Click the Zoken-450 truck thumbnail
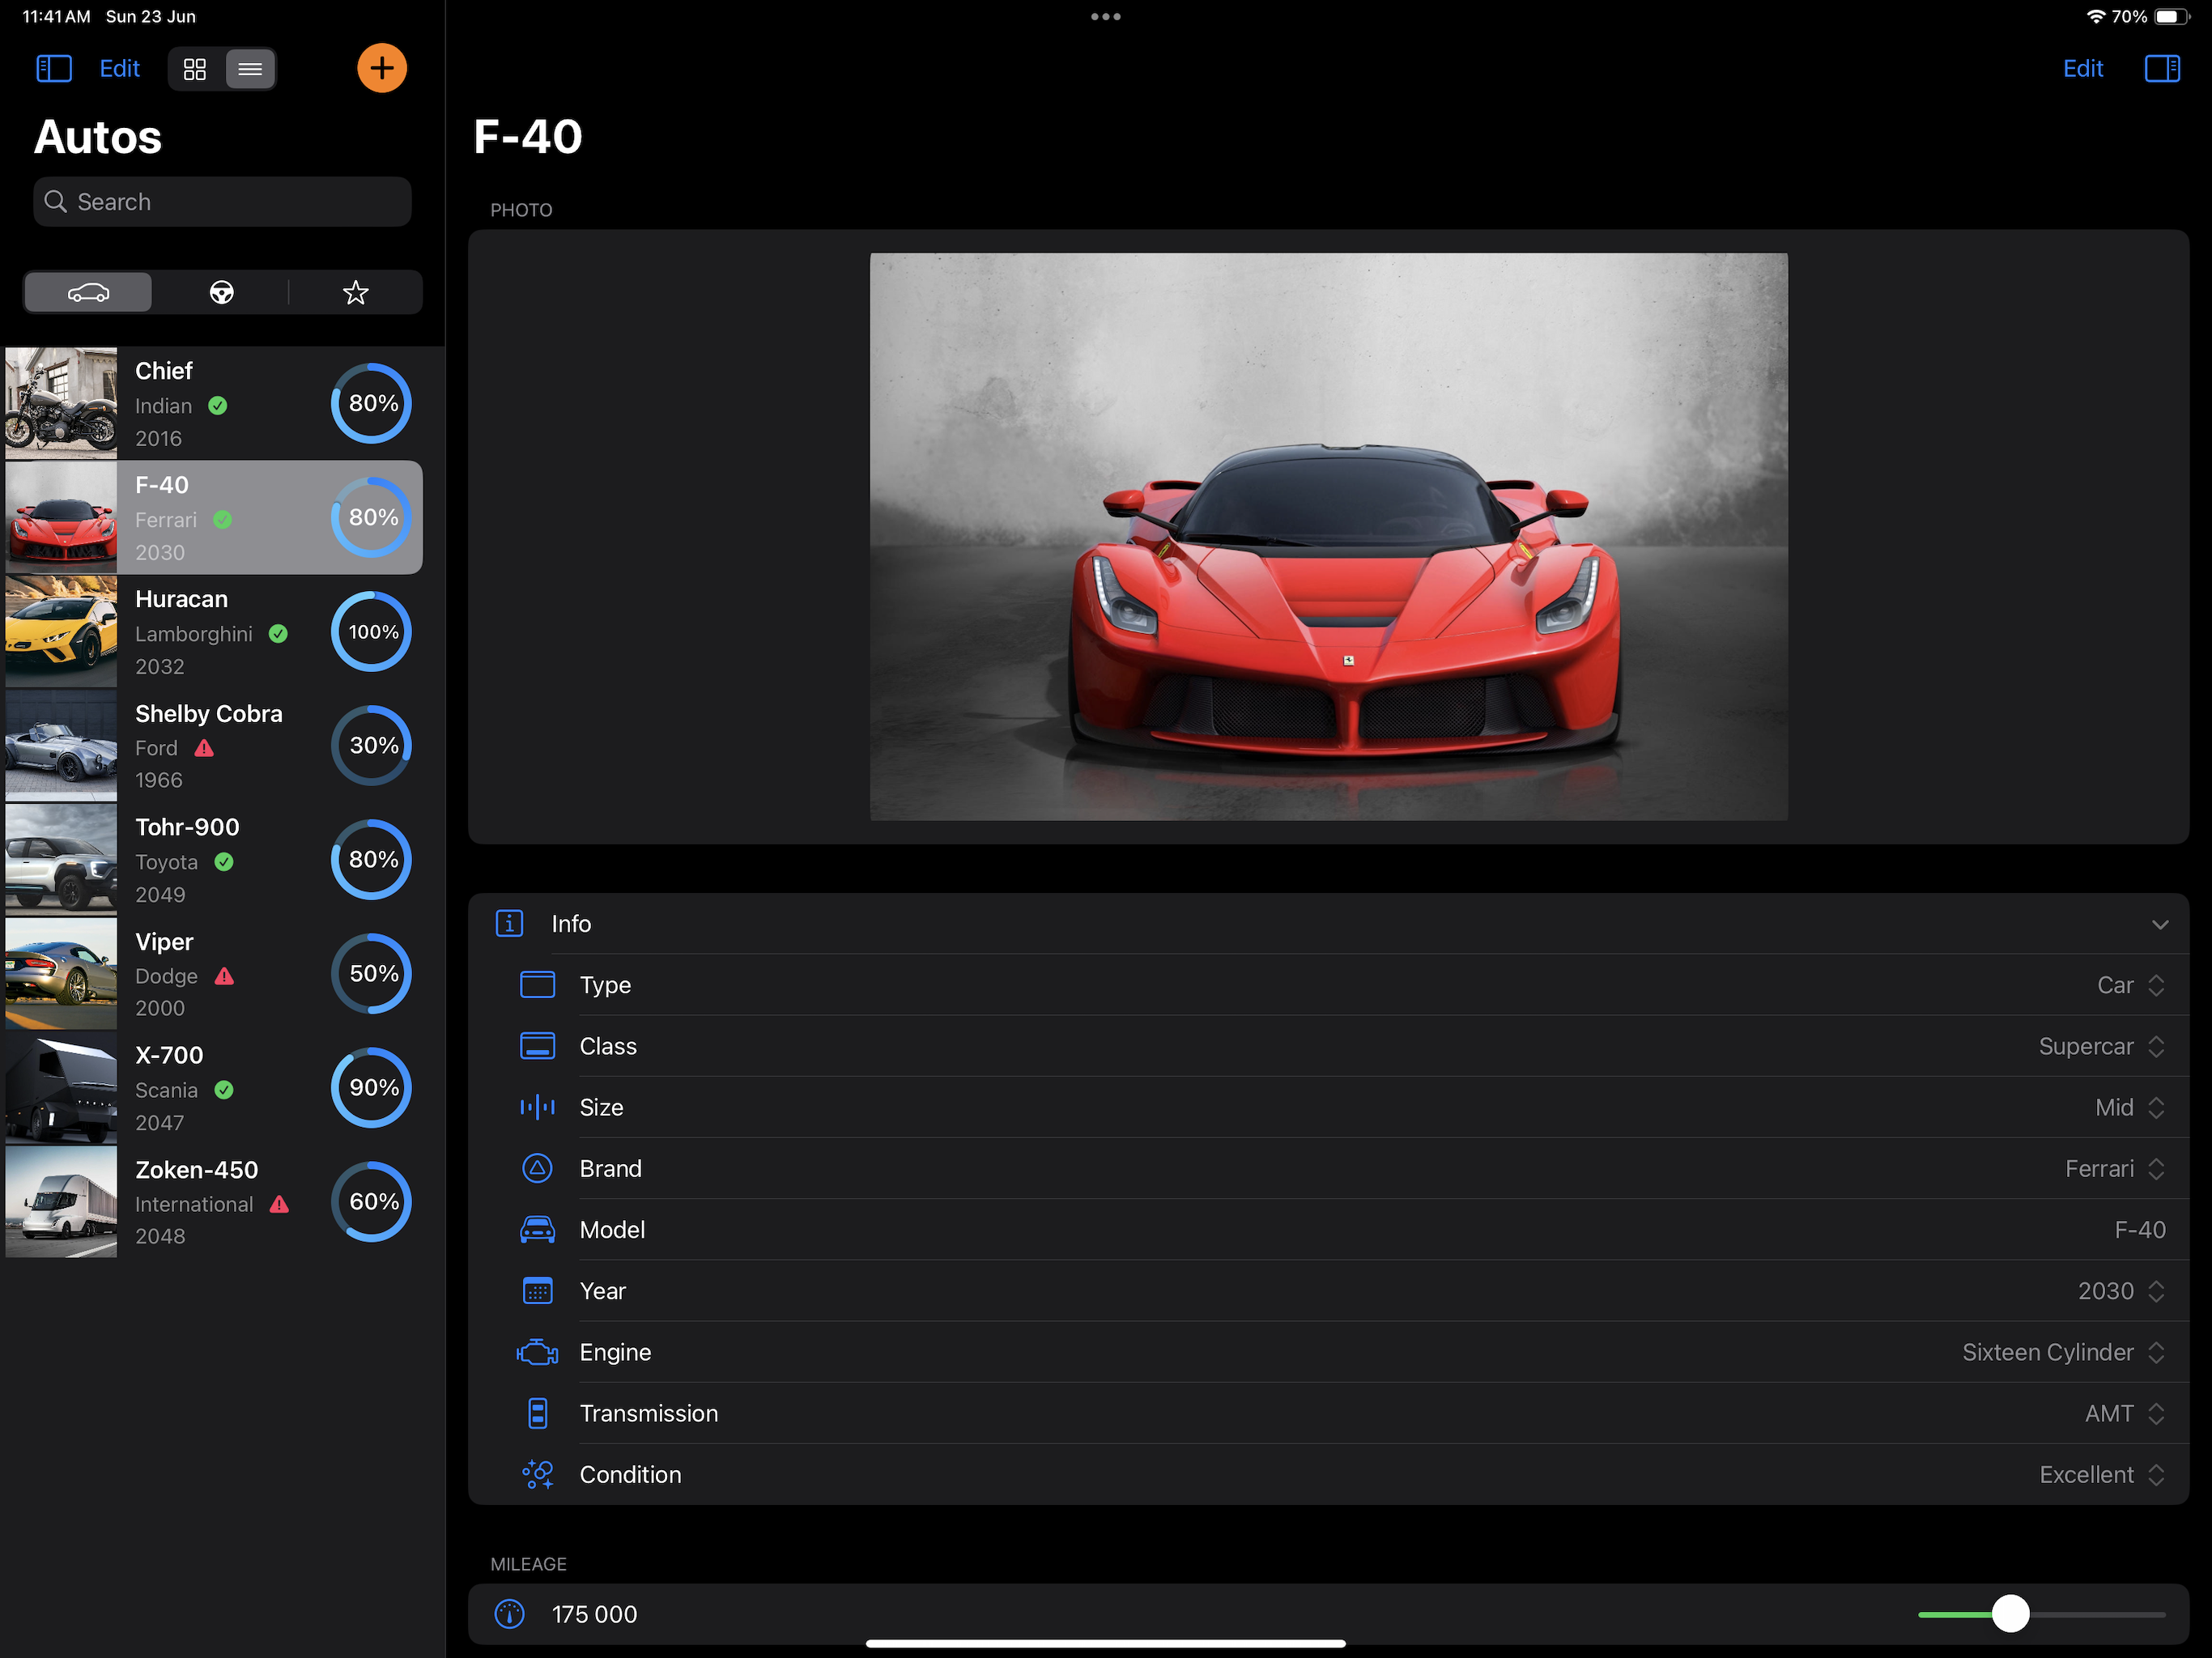Viewport: 2212px width, 1658px height. pos(61,1202)
